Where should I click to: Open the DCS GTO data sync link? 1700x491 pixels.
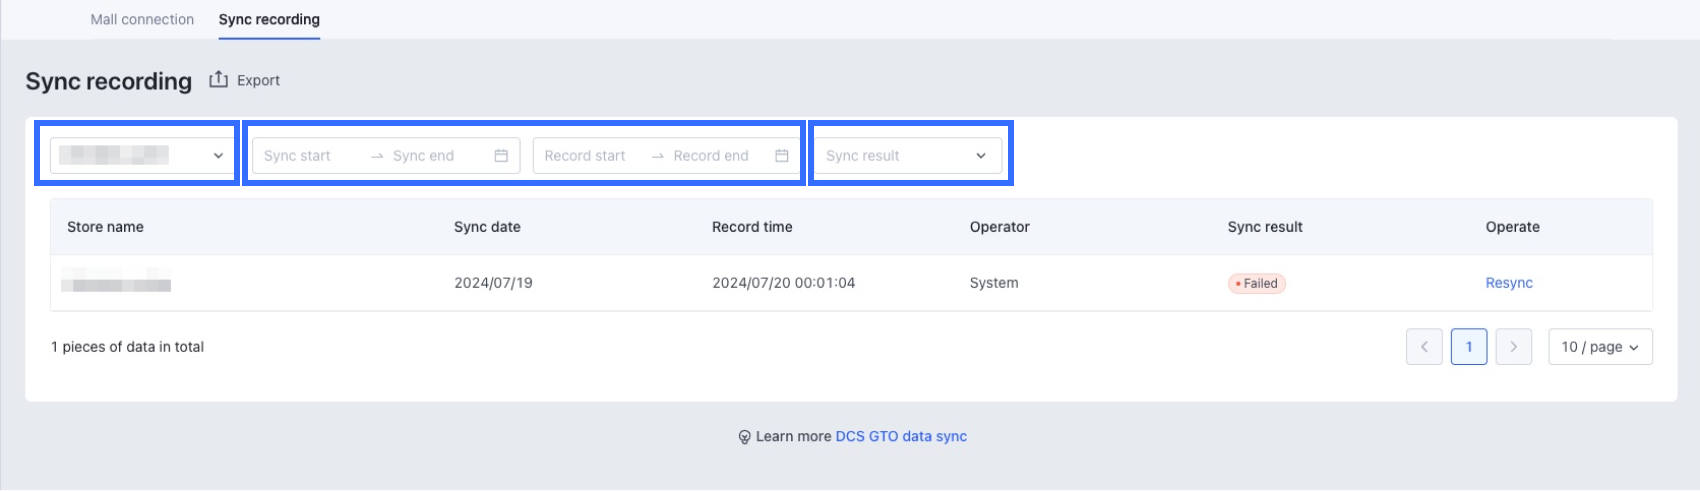pos(901,436)
